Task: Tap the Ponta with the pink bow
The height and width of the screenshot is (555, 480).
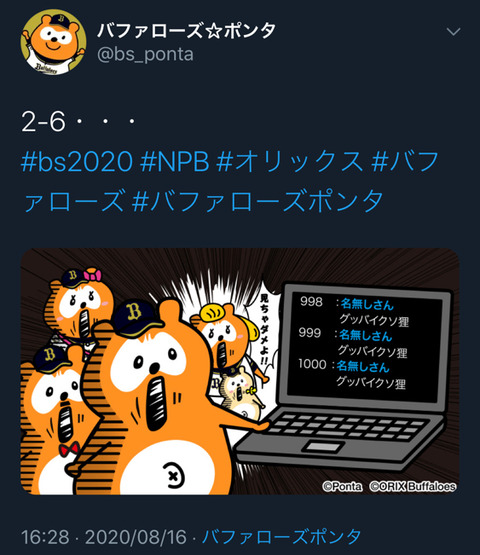Action: [80, 306]
